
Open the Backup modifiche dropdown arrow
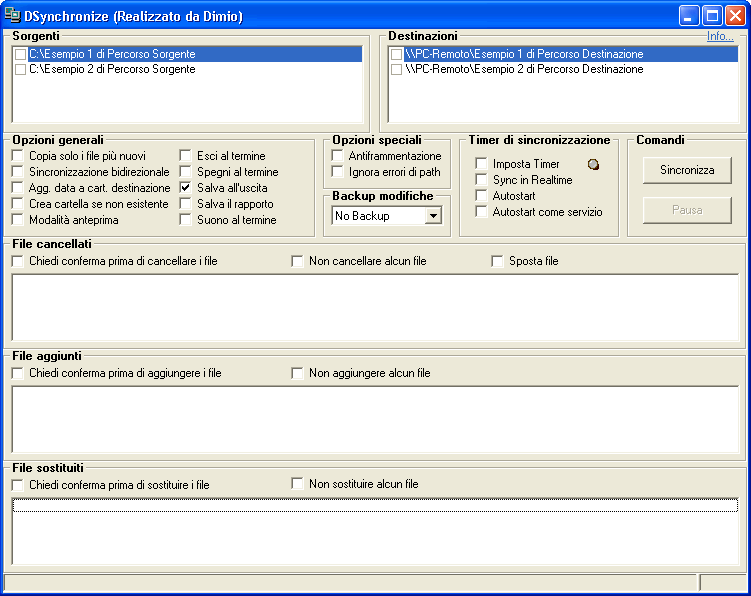pyautogui.click(x=433, y=216)
